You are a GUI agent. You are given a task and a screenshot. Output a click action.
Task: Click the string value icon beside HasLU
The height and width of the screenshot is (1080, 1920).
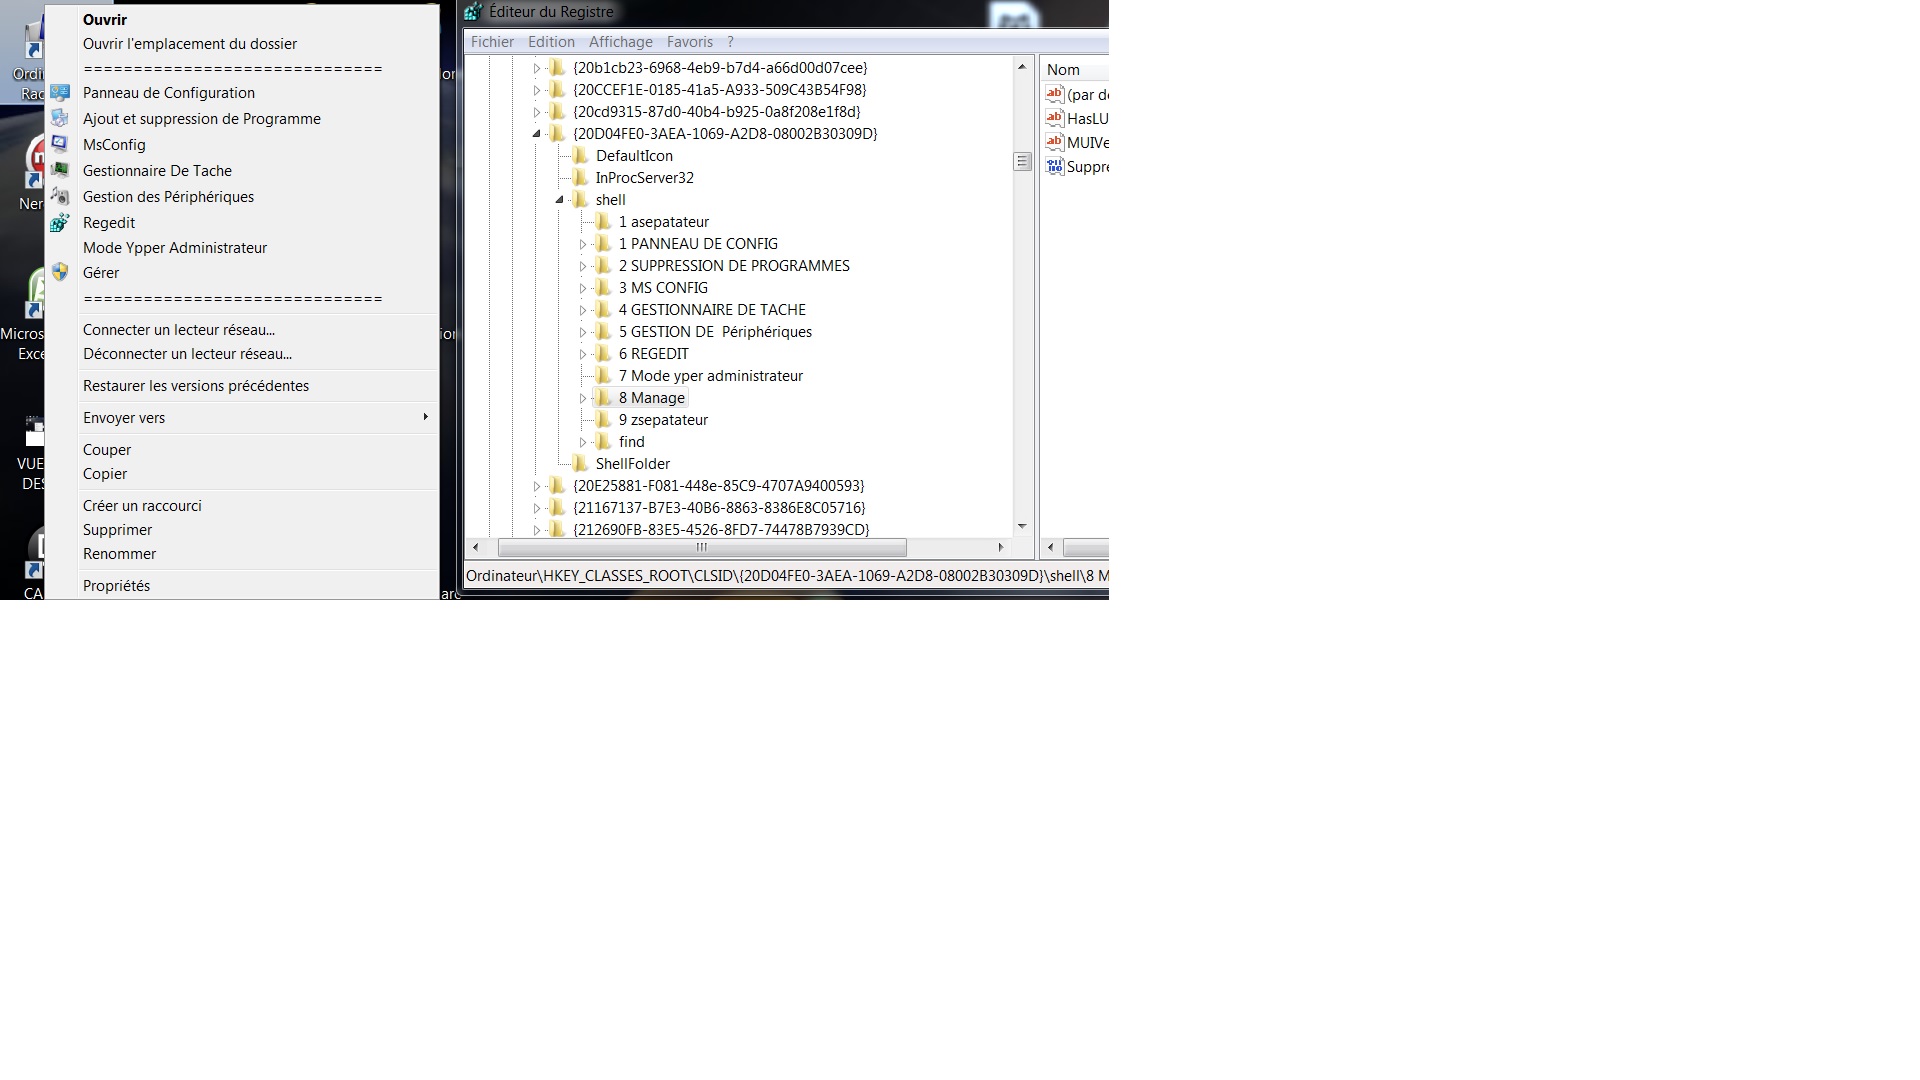point(1054,118)
